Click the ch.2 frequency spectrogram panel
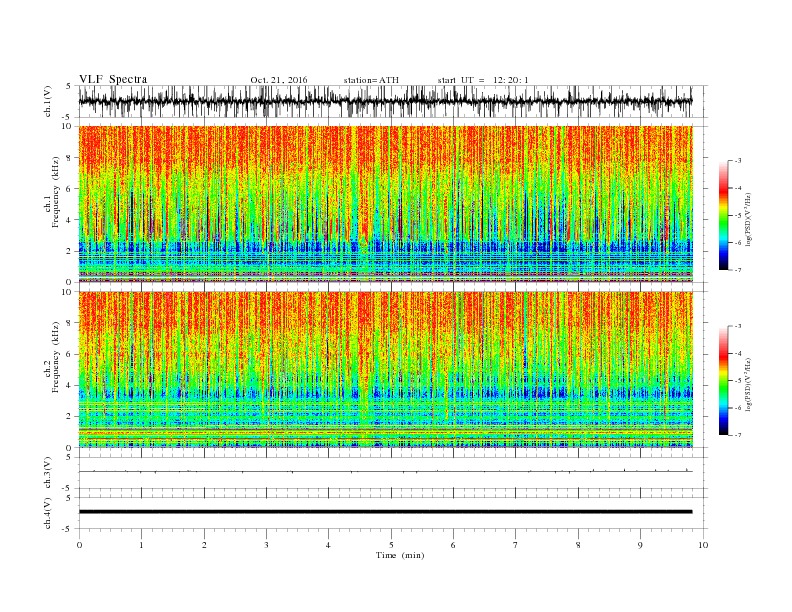The width and height of the screenshot is (792, 612). (385, 370)
